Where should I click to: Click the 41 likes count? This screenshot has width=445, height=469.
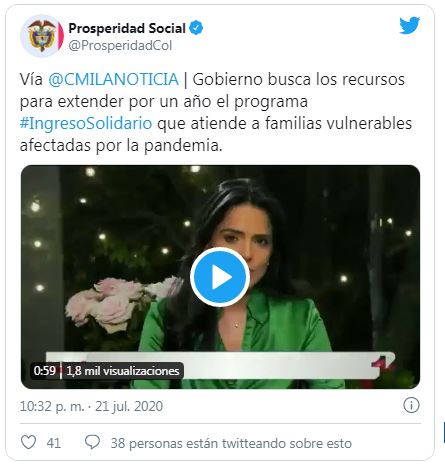[54, 443]
